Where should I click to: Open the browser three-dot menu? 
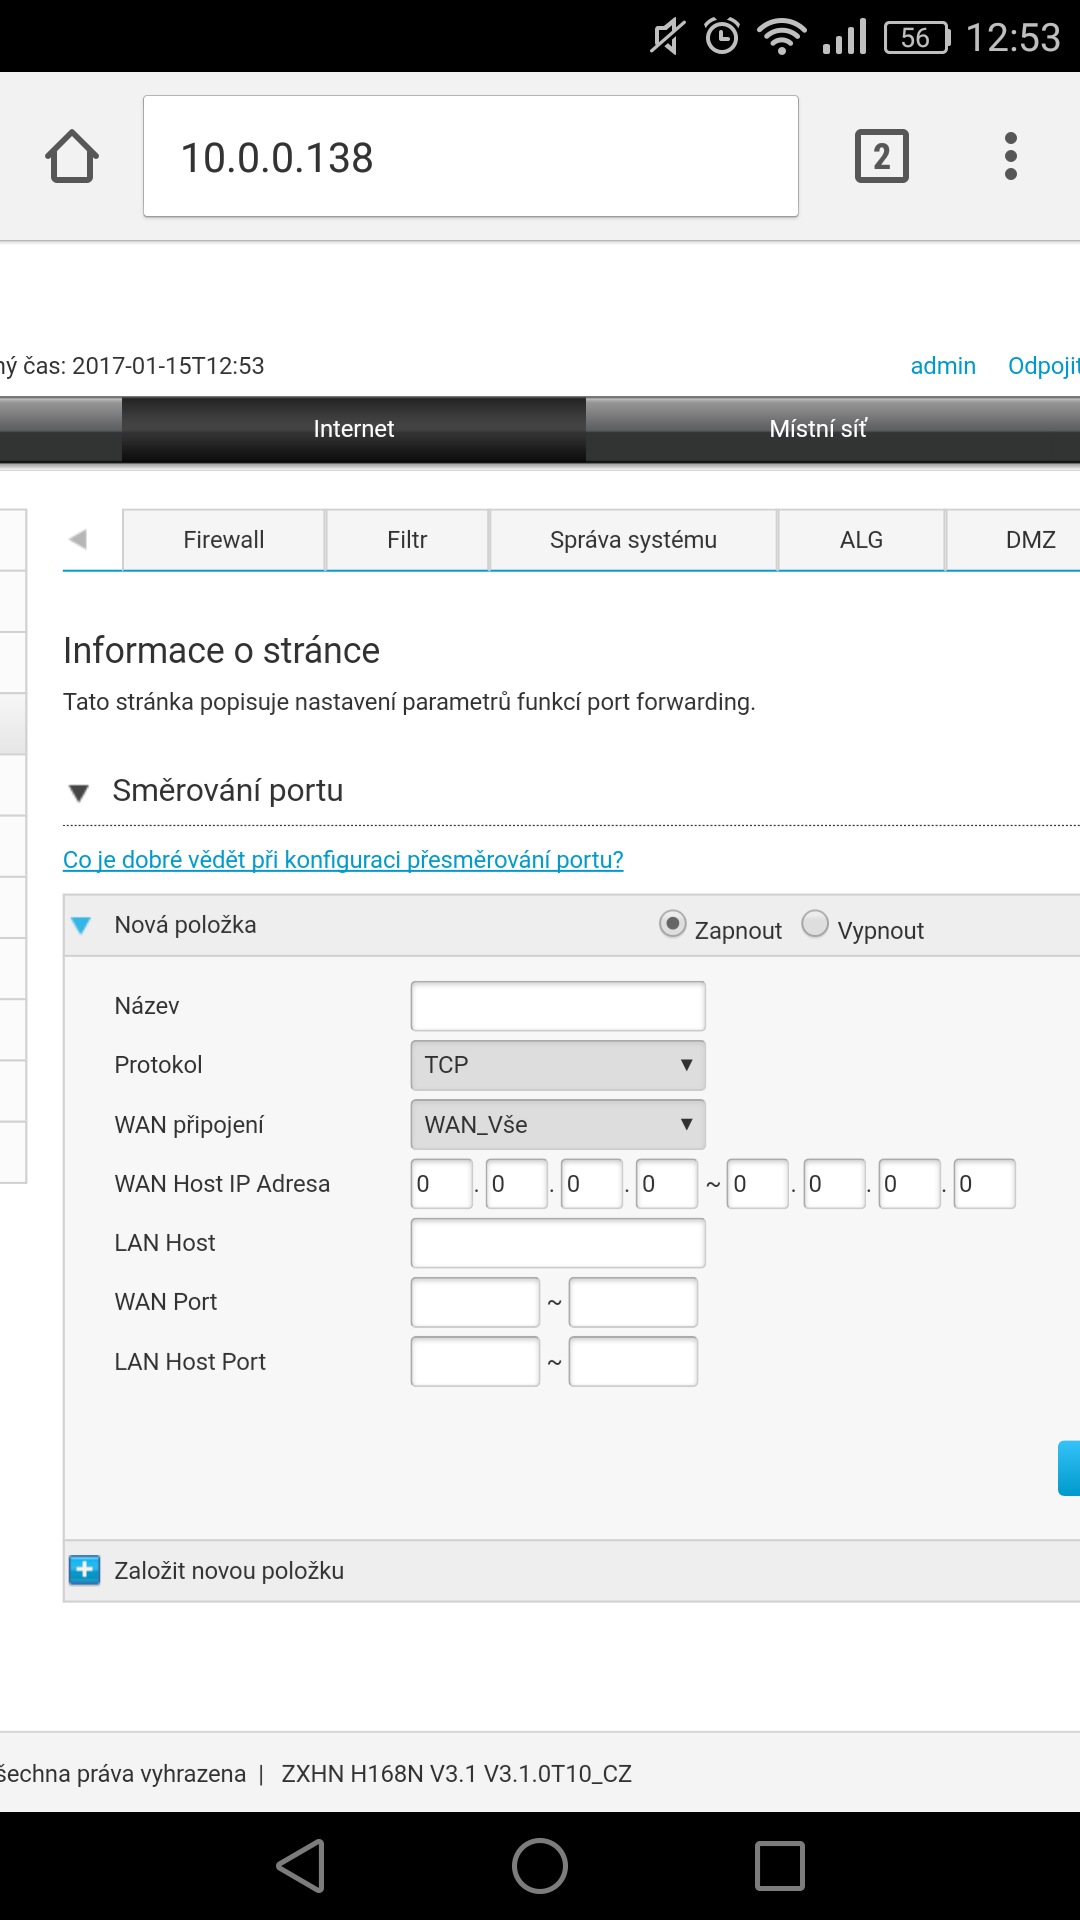[1010, 156]
